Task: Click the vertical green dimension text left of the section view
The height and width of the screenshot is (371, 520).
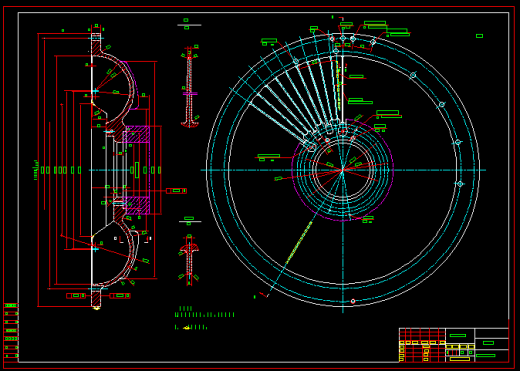Action: [36, 170]
